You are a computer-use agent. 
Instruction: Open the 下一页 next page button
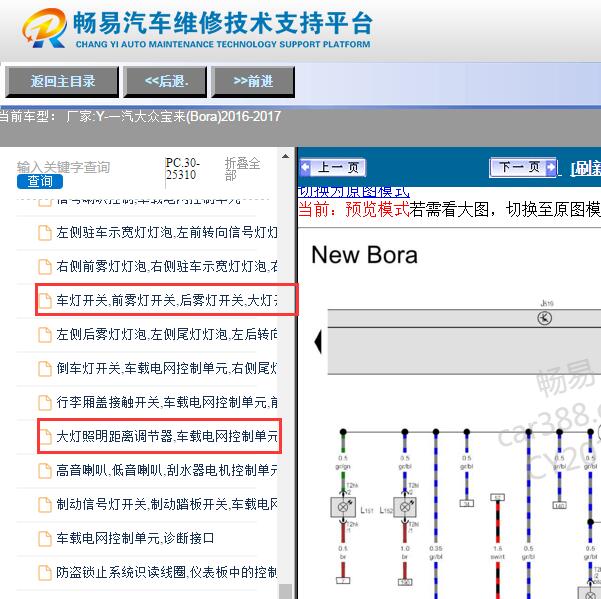click(x=523, y=167)
